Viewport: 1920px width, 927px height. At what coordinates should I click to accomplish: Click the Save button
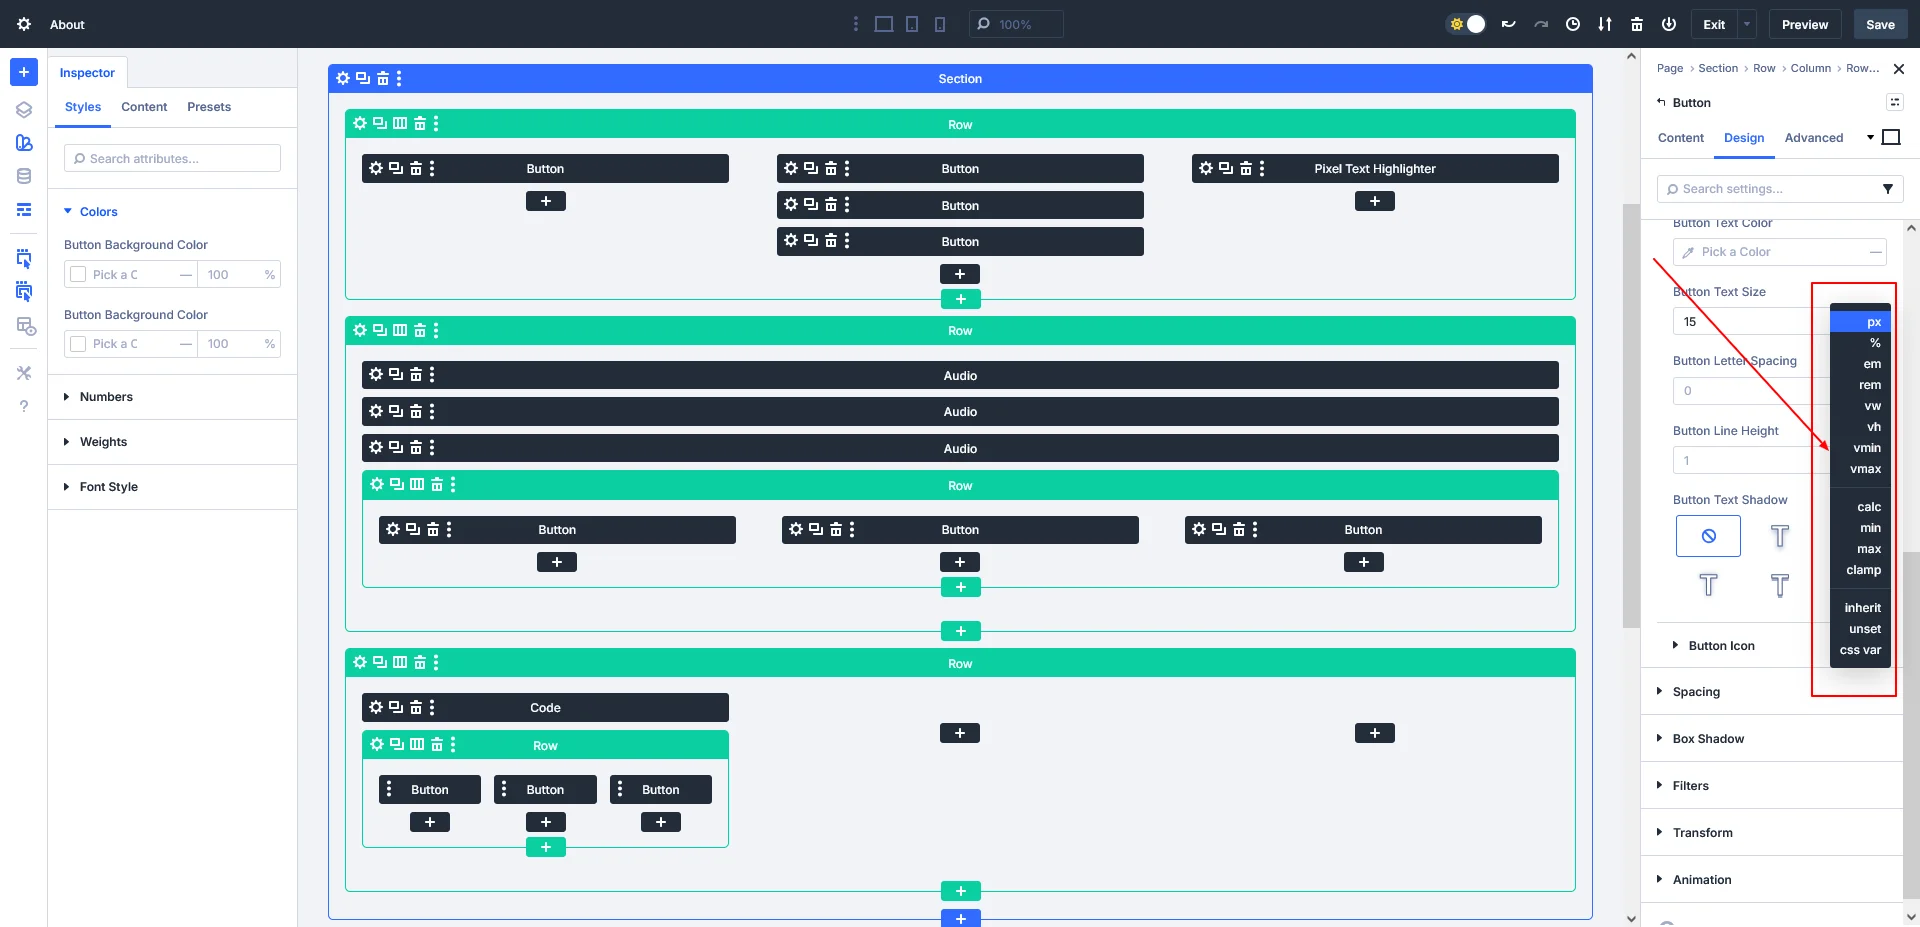point(1880,24)
